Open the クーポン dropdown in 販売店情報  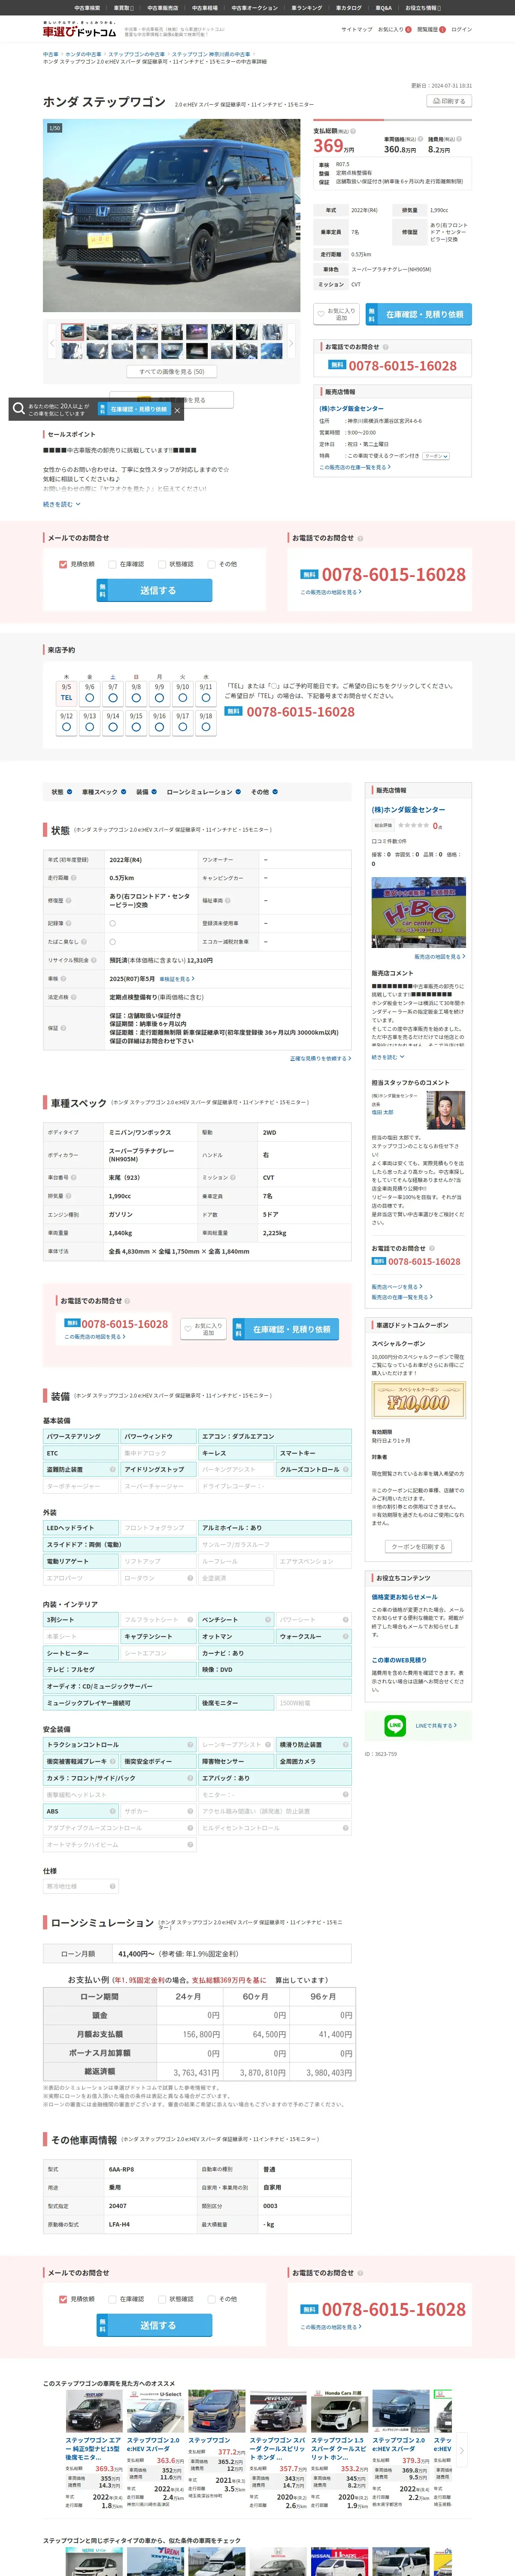(436, 456)
